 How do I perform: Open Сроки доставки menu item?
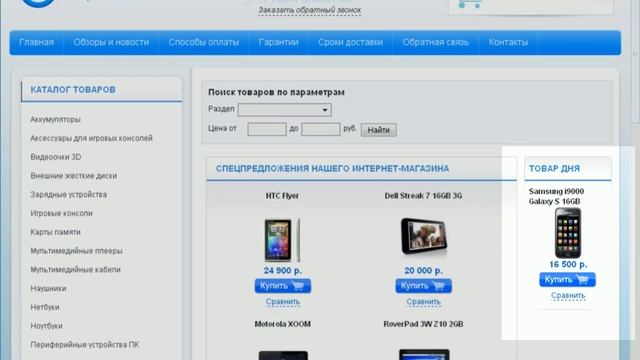[x=351, y=42]
